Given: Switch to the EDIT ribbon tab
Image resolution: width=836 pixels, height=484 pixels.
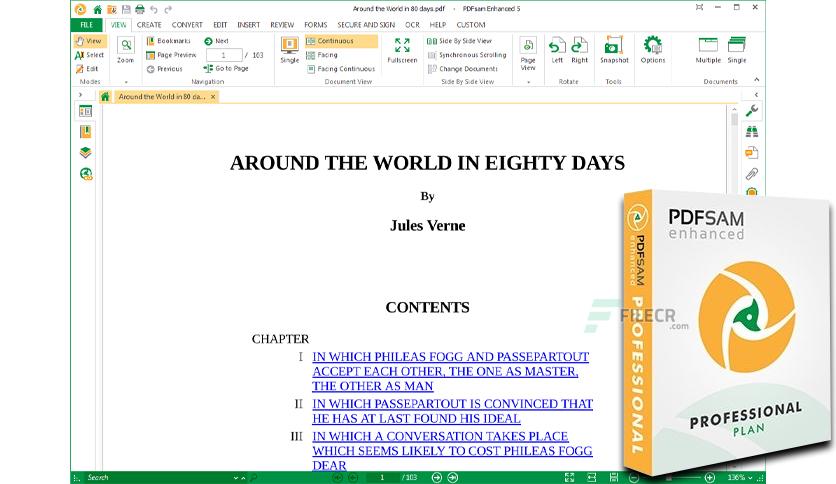Looking at the screenshot, I should coord(220,25).
